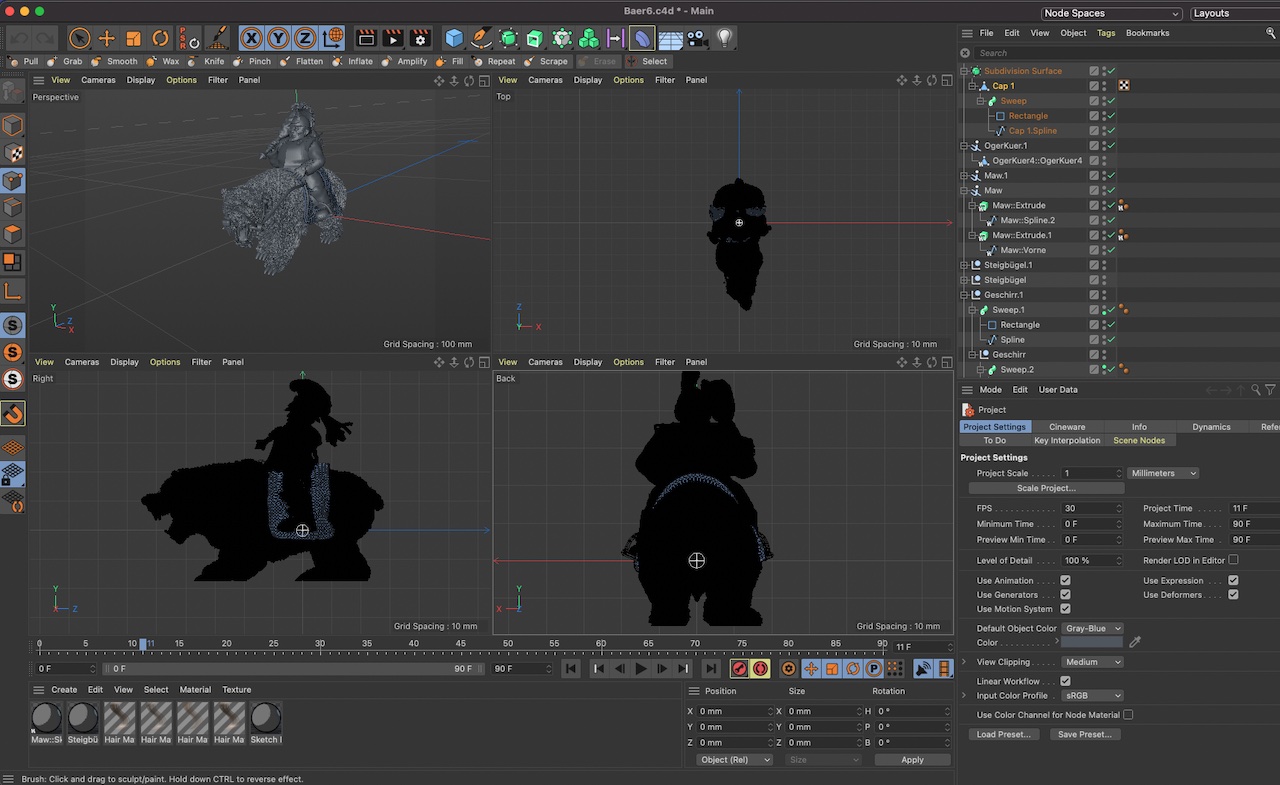Open the View Clipping Medium dropdown
1280x785 pixels.
pos(1092,662)
